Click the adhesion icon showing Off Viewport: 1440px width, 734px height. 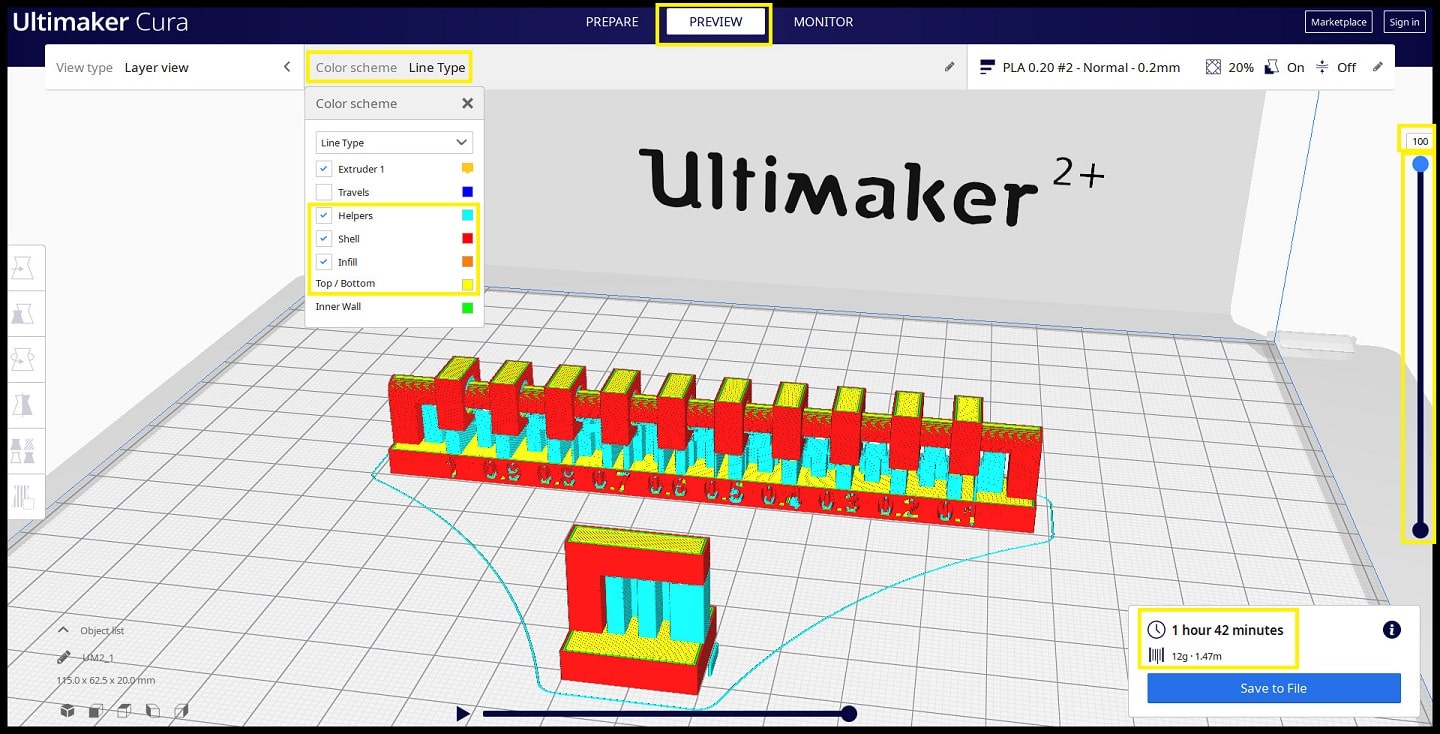1322,67
